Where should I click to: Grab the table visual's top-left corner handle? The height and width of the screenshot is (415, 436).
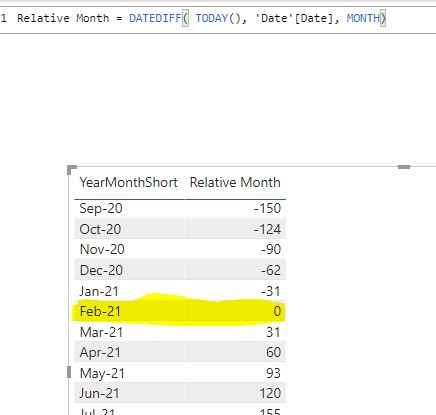pyautogui.click(x=71, y=169)
